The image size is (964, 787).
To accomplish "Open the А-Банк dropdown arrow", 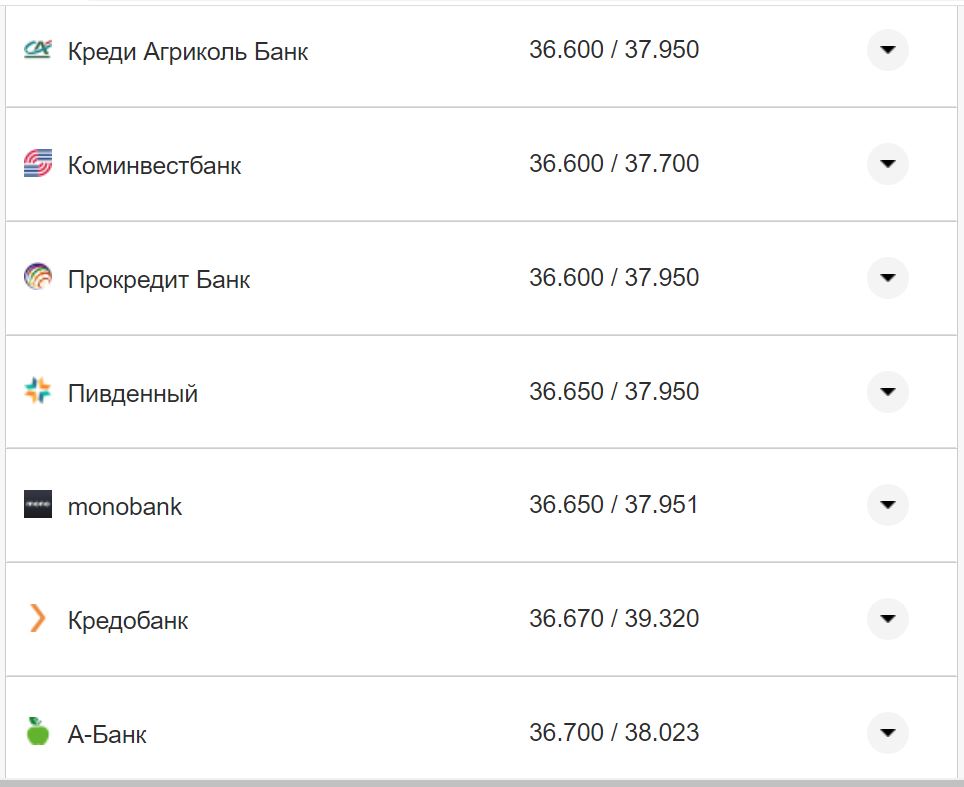I will pyautogui.click(x=887, y=733).
